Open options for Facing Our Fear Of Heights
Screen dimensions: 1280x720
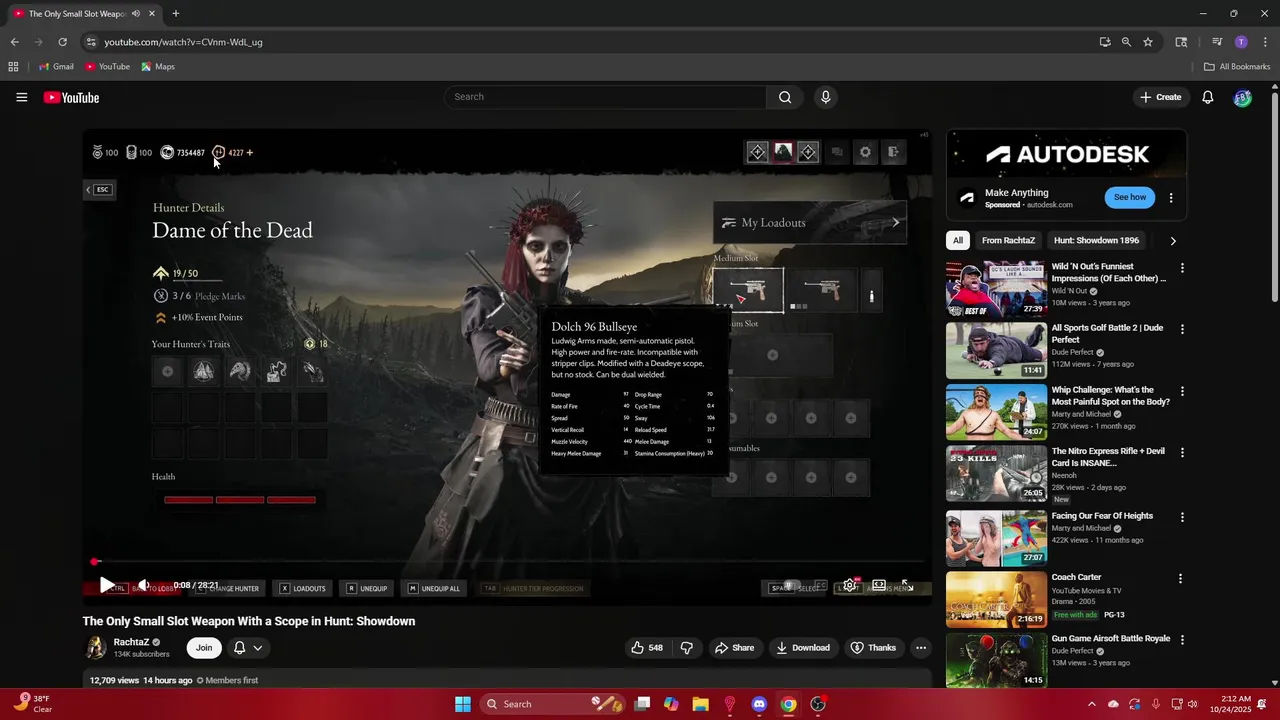coord(1182,517)
